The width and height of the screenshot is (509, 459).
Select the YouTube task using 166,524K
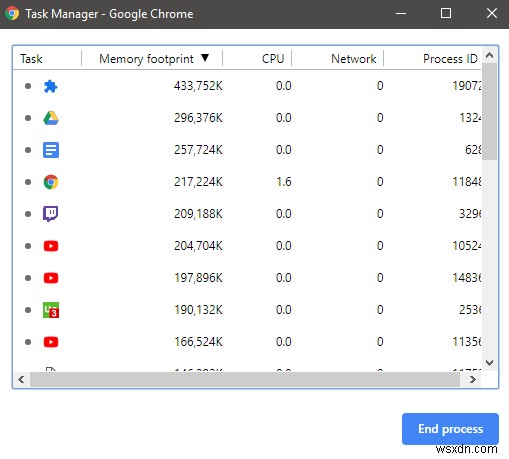(x=247, y=342)
